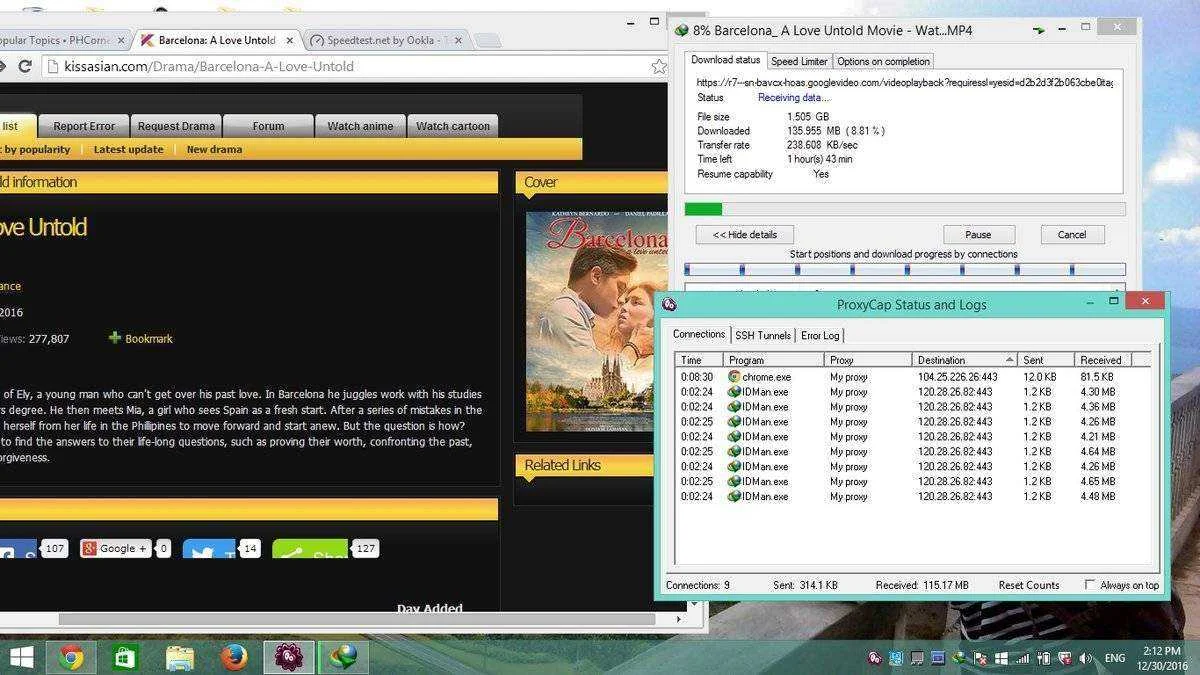Pause the IDM download

click(978, 234)
